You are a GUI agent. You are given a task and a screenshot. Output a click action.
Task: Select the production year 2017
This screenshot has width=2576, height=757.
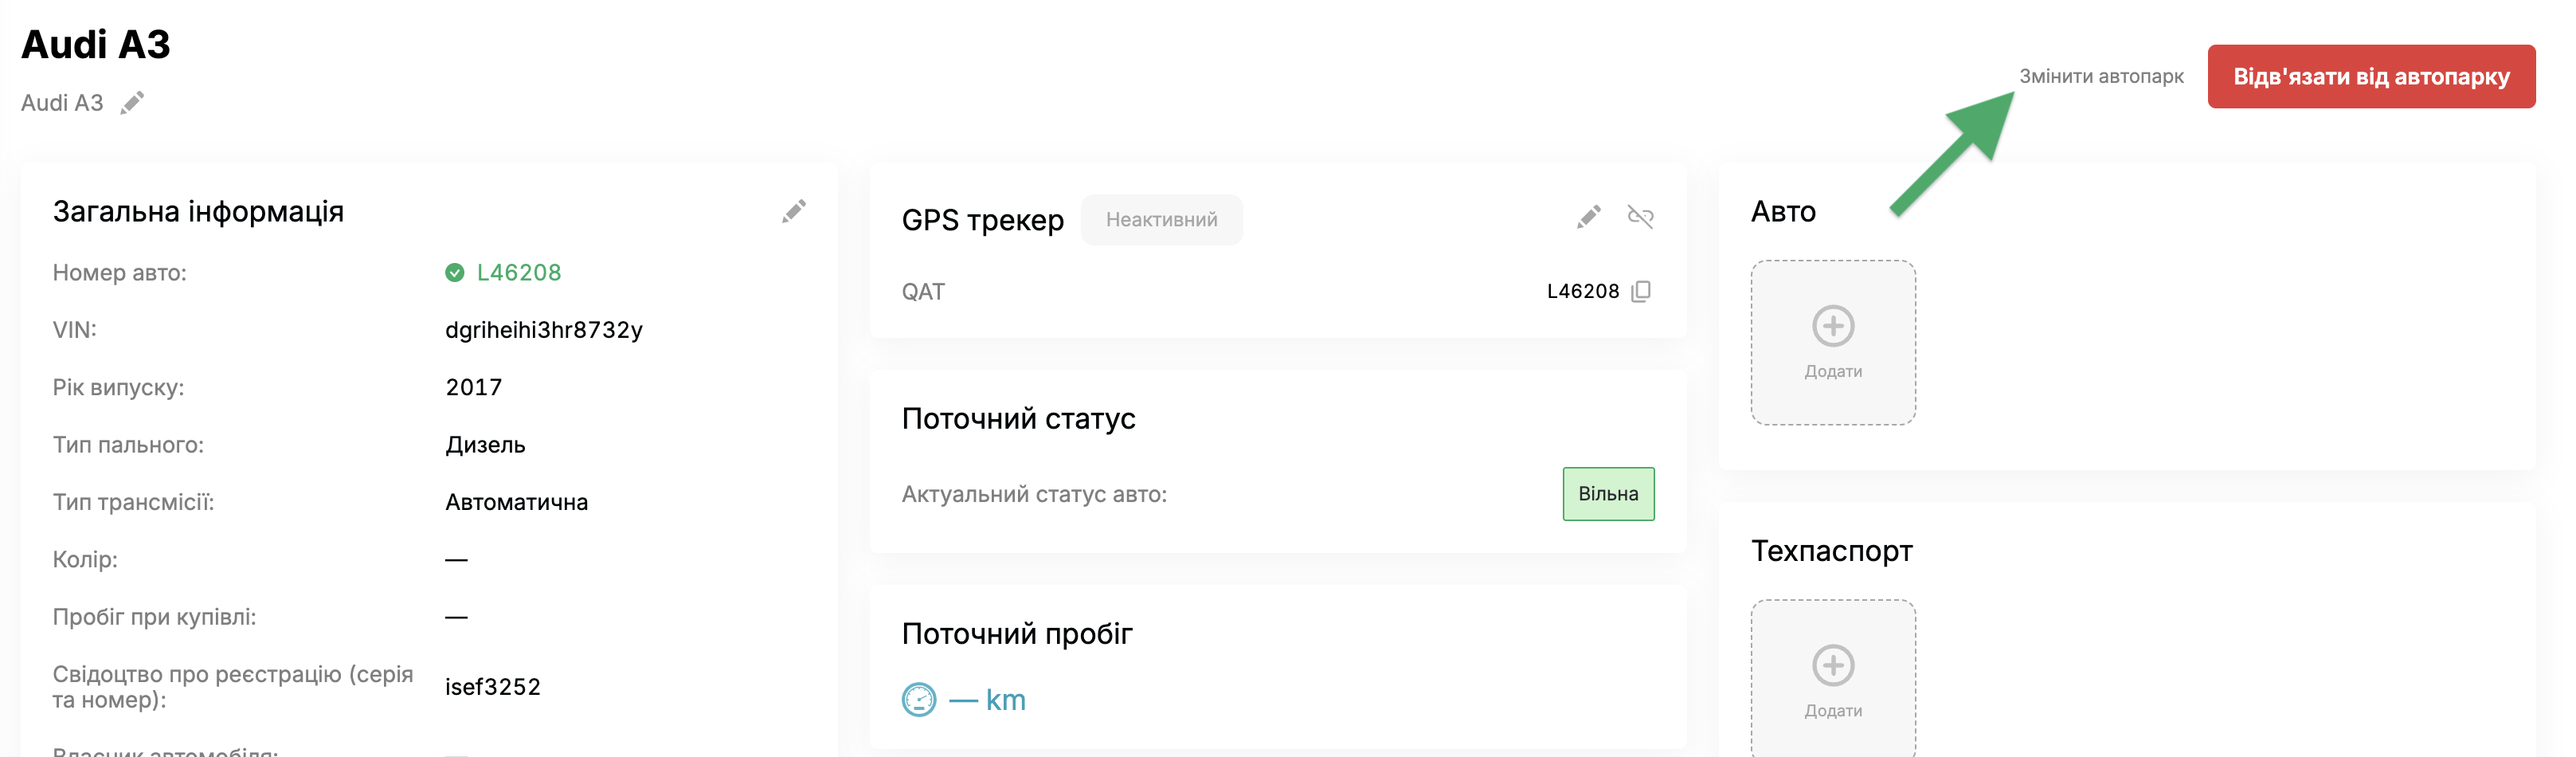tap(474, 388)
